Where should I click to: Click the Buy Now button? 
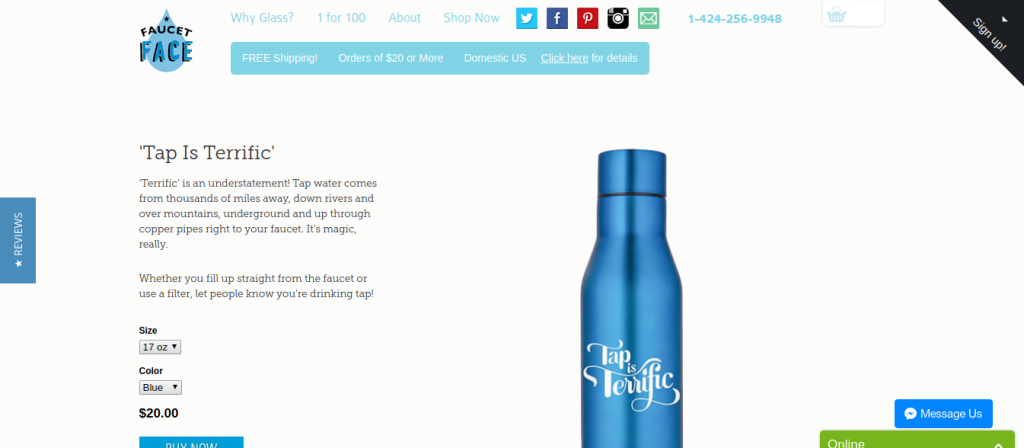(191, 443)
